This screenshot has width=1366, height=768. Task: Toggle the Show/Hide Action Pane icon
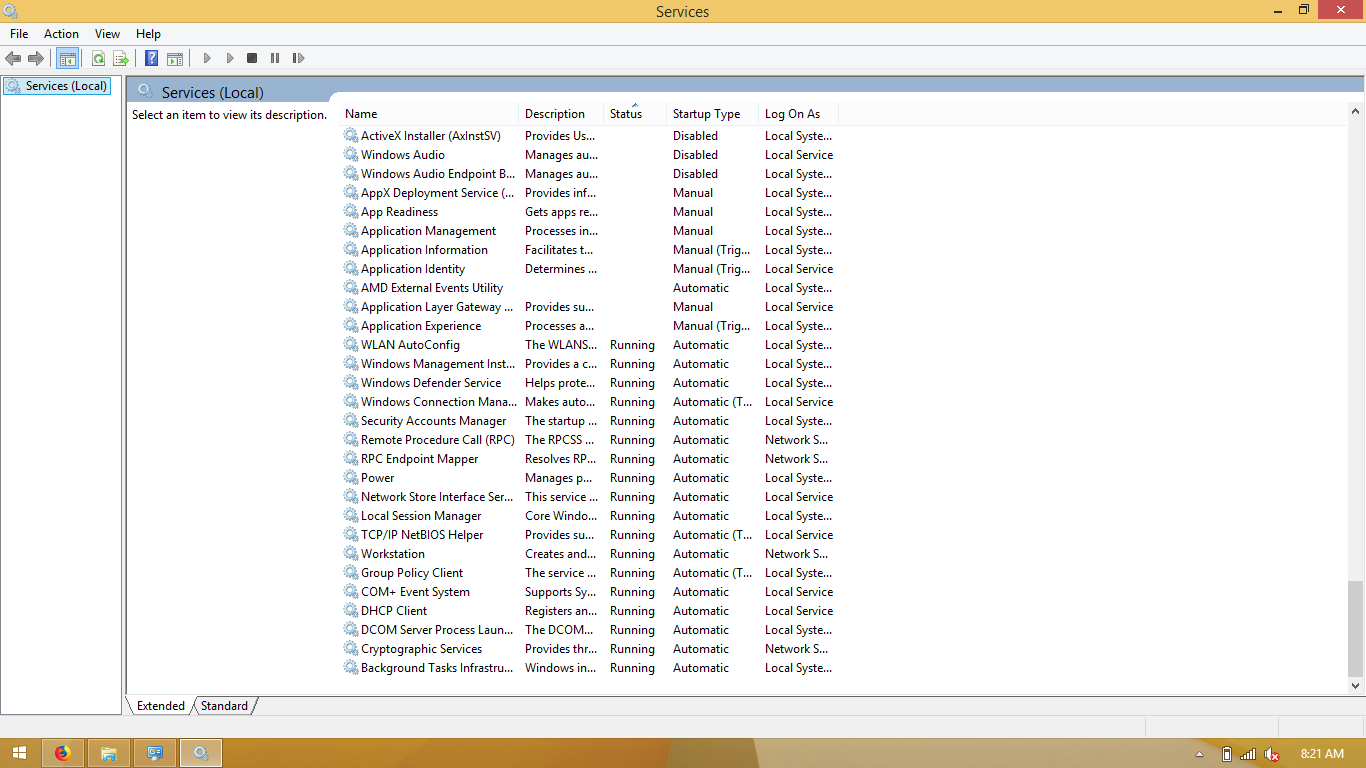(175, 59)
